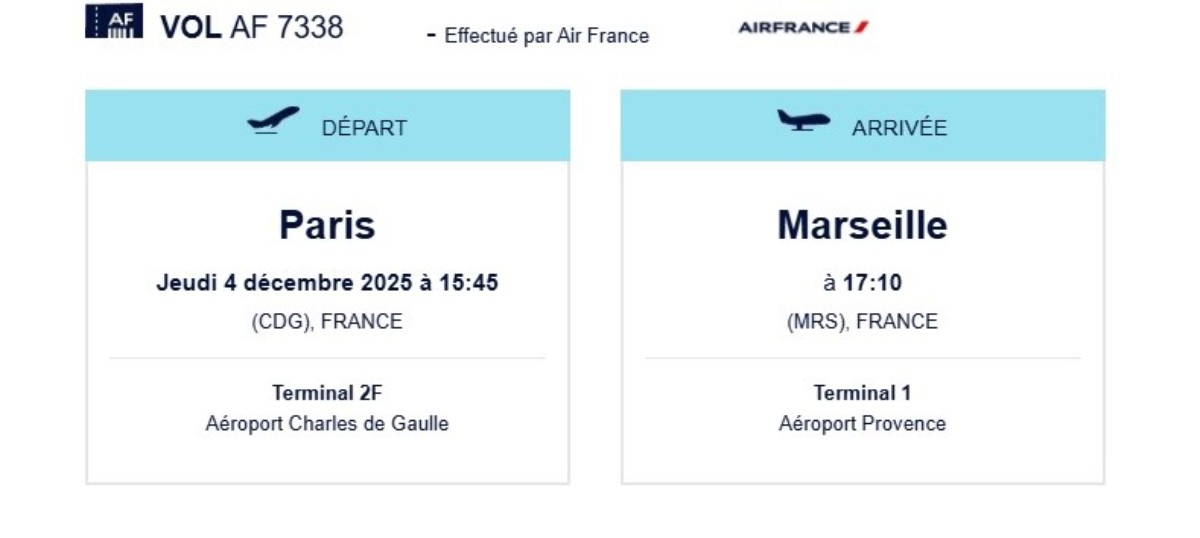Click the arriving airplane landing icon

click(804, 121)
